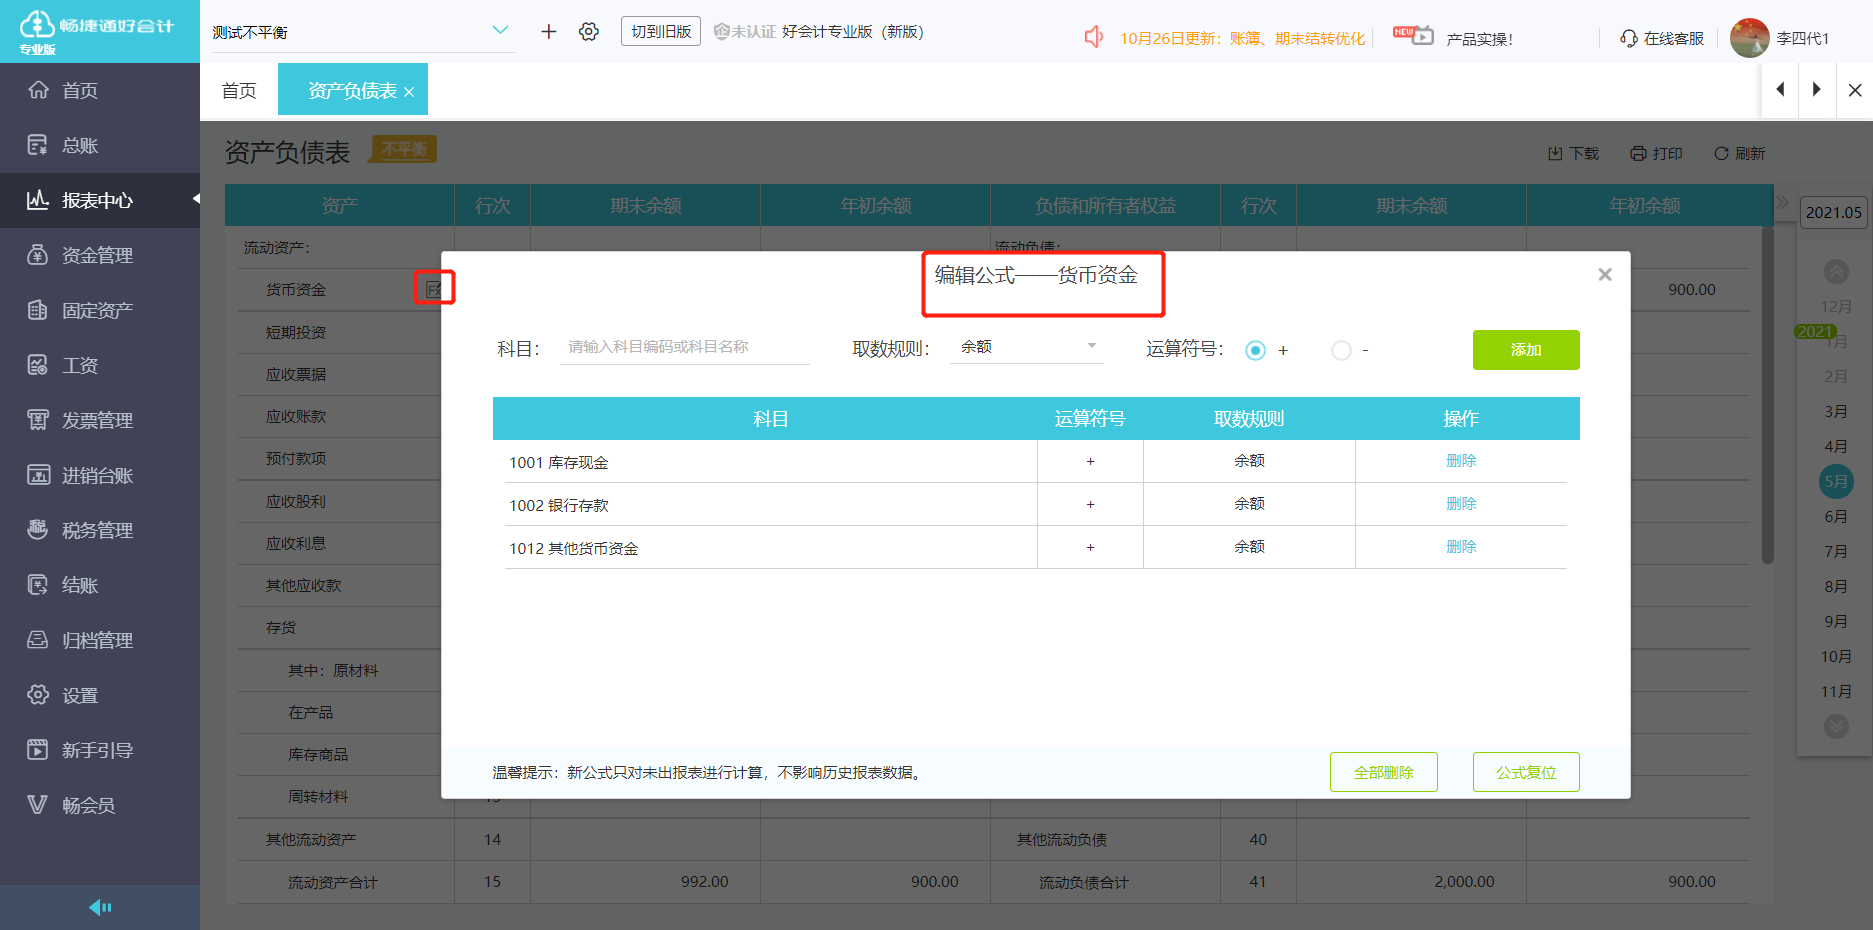Screen dimensions: 1873x930
Task: Switch to the 首页 tab
Action: pos(239,91)
